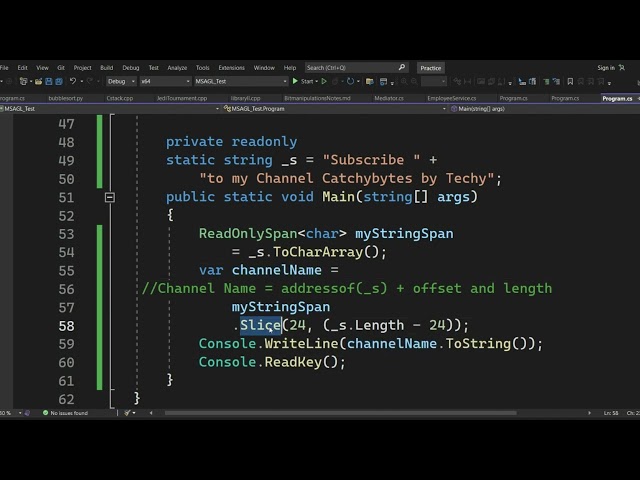Image resolution: width=640 pixels, height=480 pixels.
Task: Click the folder browse toolbar icon
Action: tap(370, 82)
